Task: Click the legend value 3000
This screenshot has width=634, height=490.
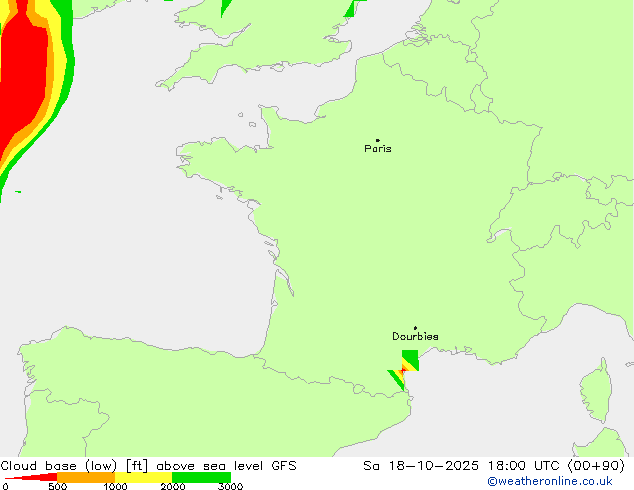Action: (x=230, y=486)
